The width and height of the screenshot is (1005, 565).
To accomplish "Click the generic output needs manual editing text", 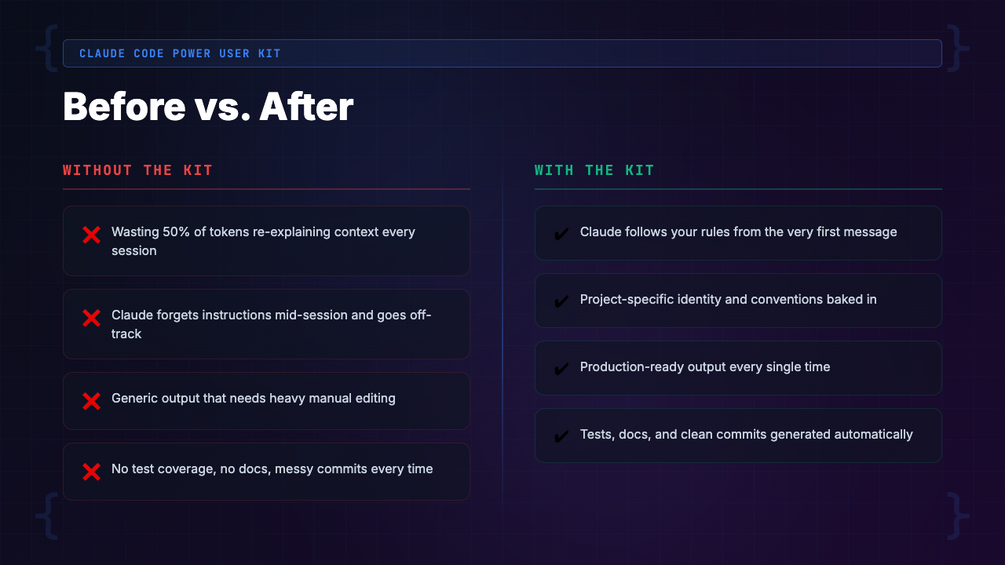I will 253,398.
